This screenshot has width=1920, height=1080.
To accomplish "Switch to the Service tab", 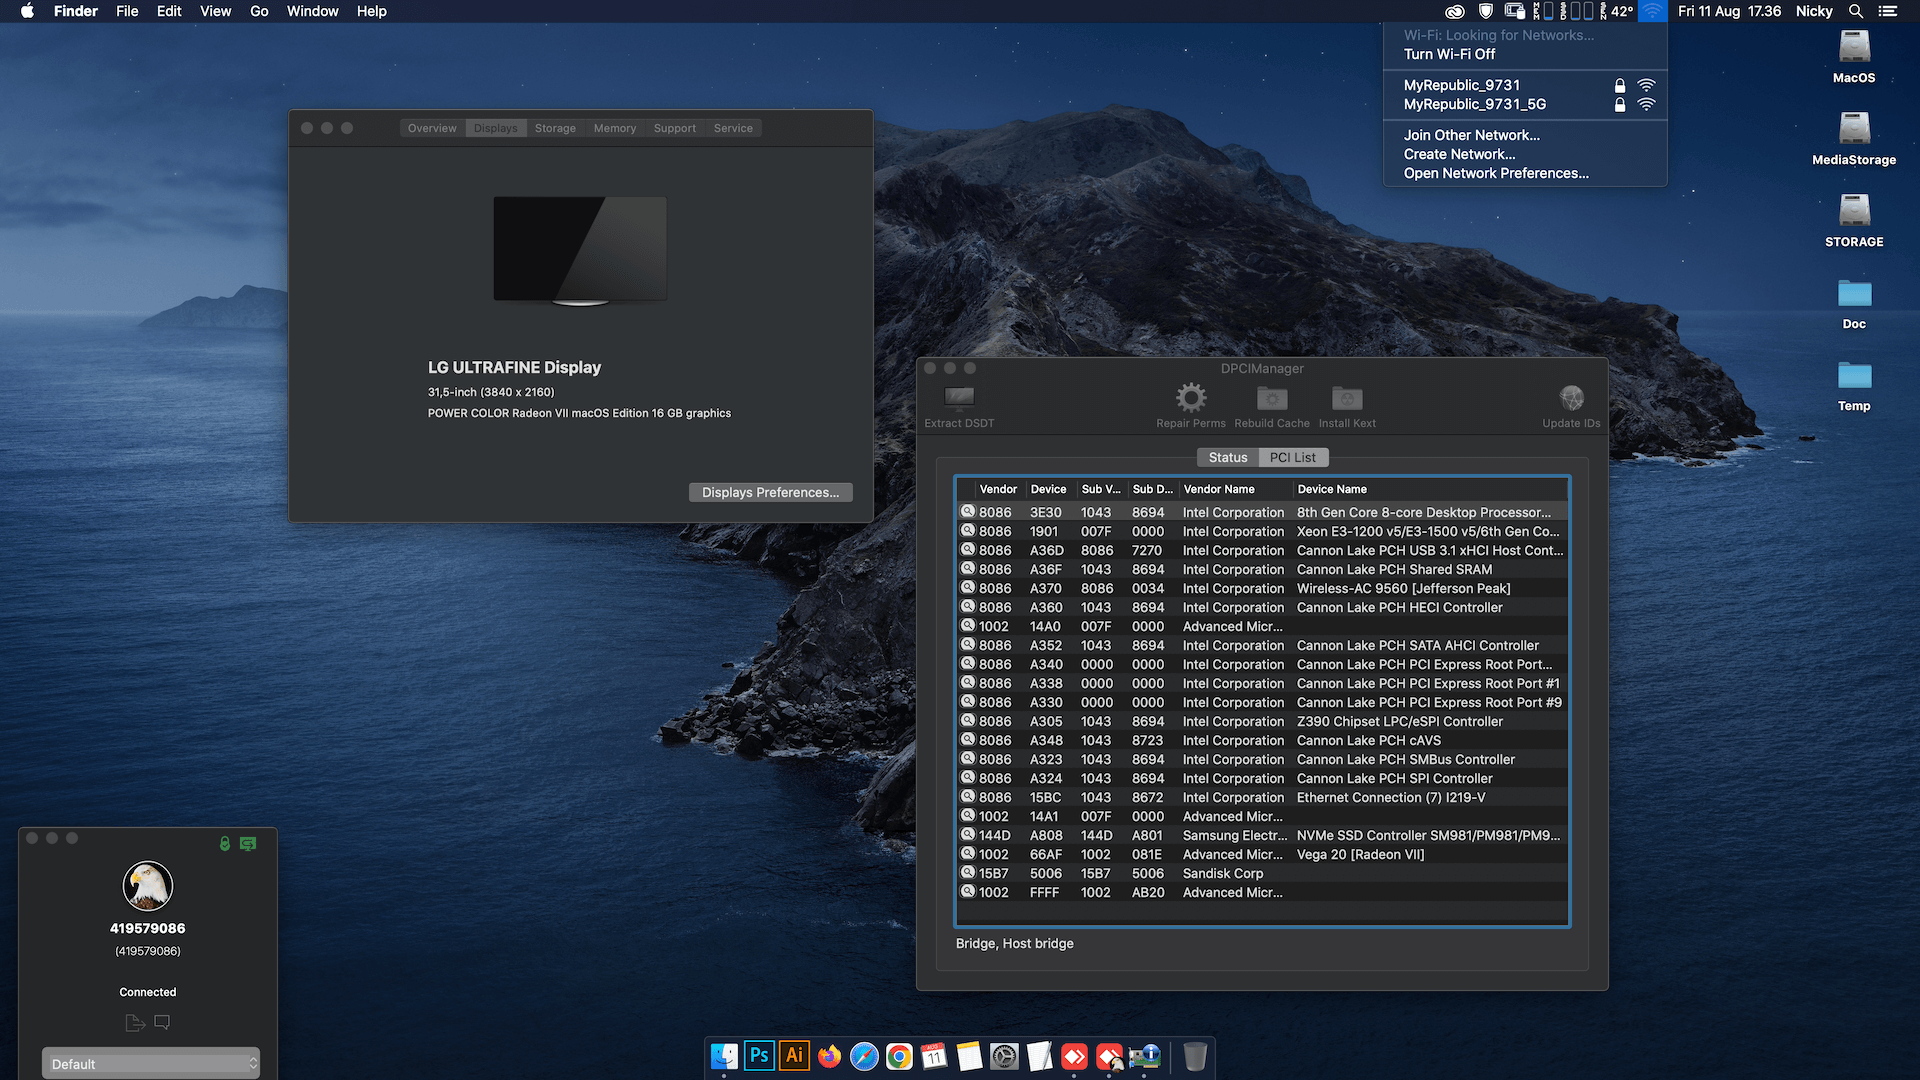I will click(x=733, y=128).
